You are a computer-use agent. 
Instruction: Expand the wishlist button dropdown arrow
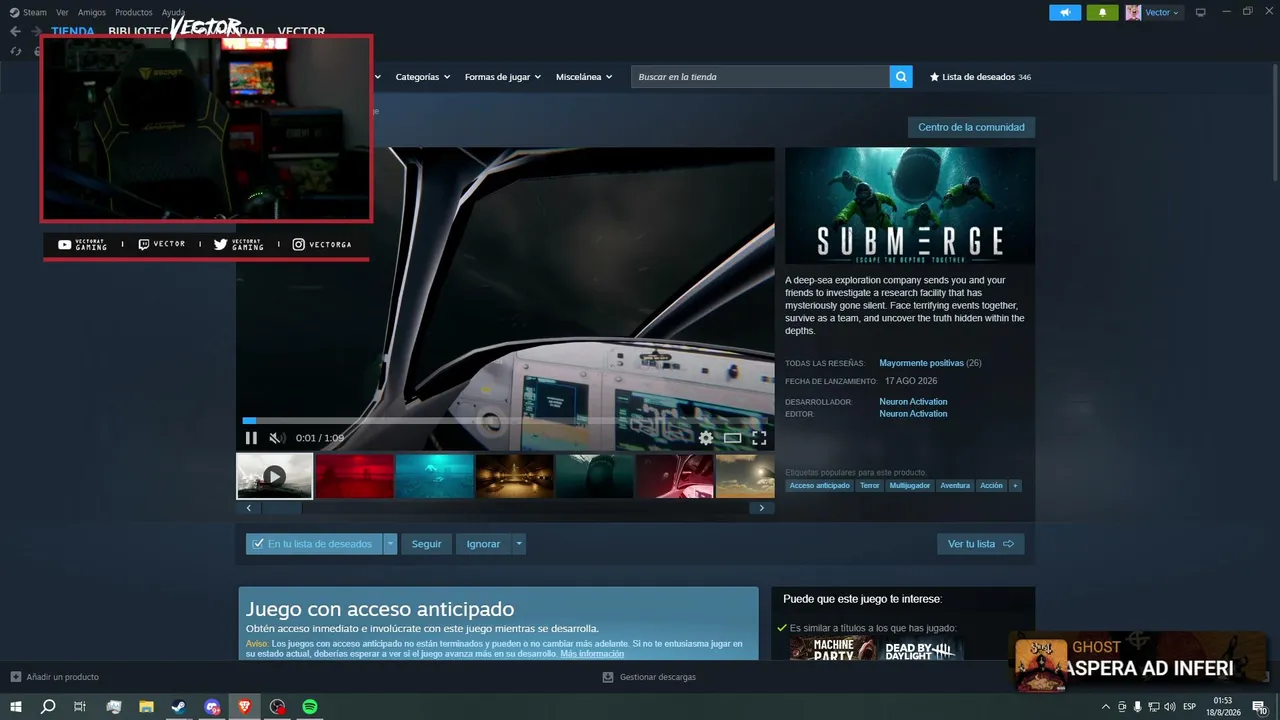coord(391,544)
